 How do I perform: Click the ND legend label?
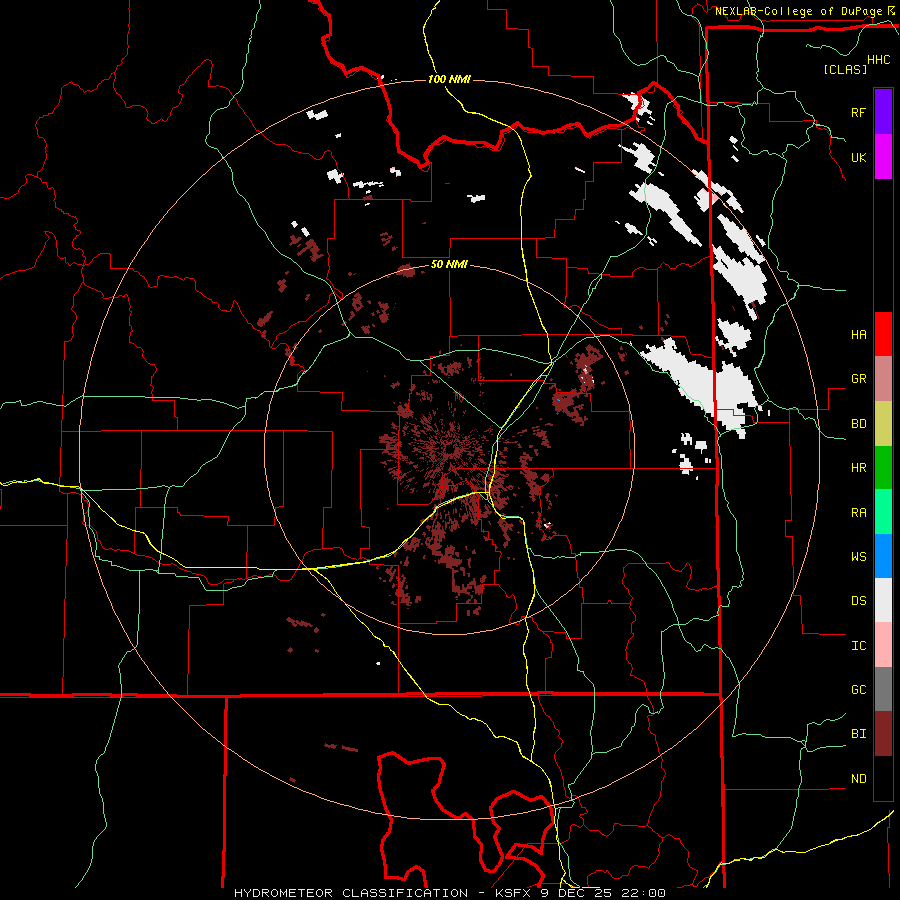pos(858,779)
